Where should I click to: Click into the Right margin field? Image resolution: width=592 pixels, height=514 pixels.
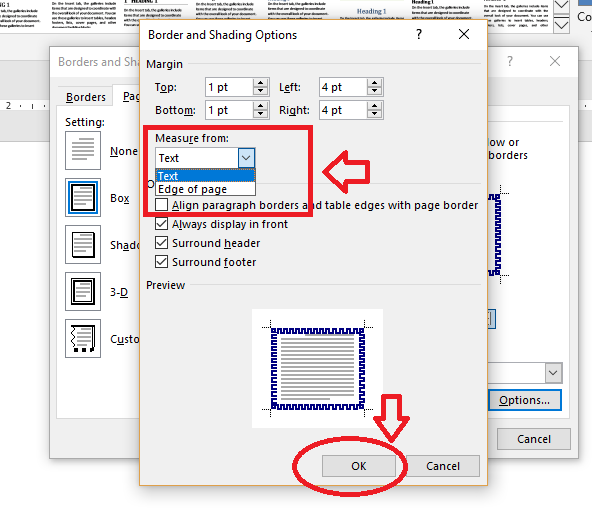344,110
